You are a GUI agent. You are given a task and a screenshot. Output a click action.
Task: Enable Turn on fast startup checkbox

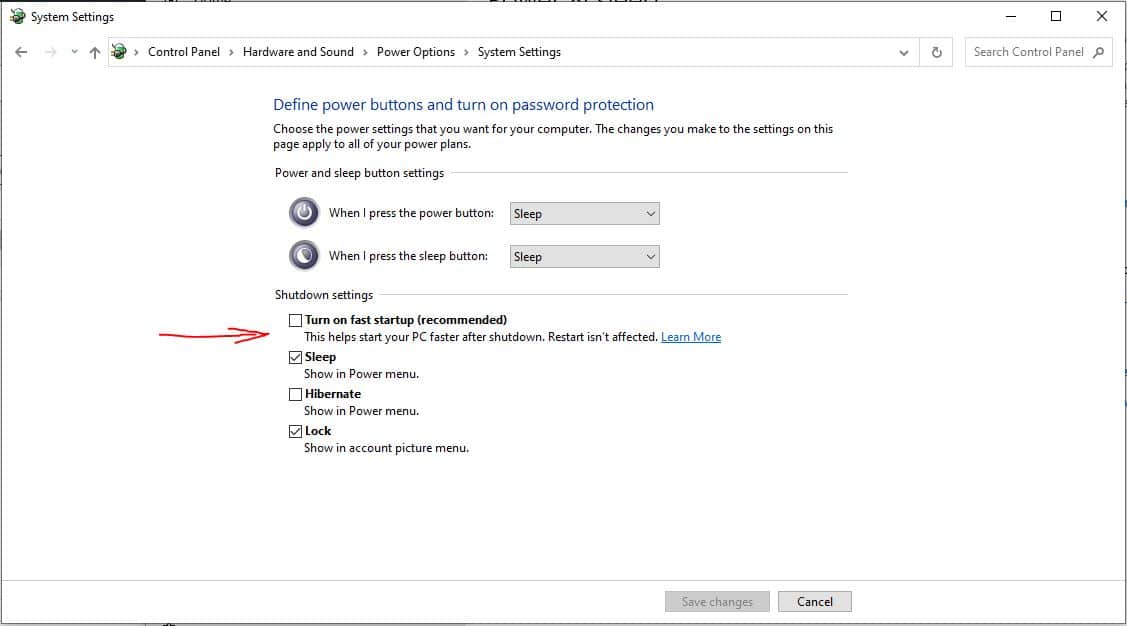pos(295,320)
